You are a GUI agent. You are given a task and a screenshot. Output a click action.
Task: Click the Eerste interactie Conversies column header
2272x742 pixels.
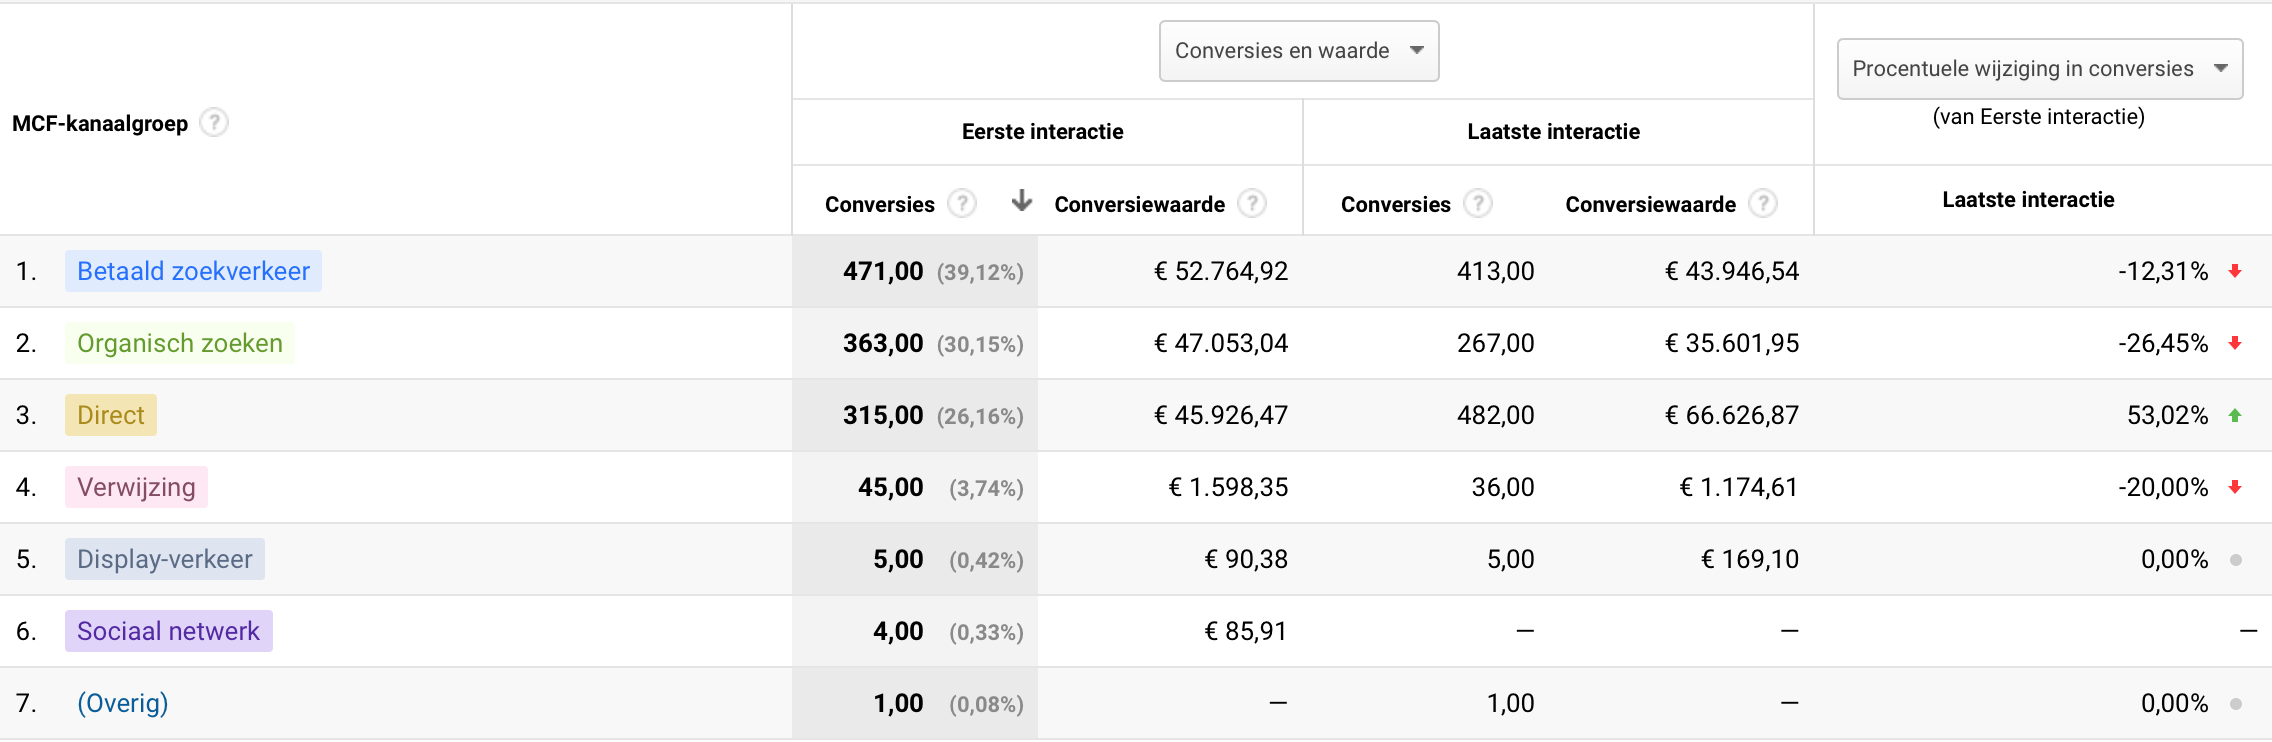879,205
